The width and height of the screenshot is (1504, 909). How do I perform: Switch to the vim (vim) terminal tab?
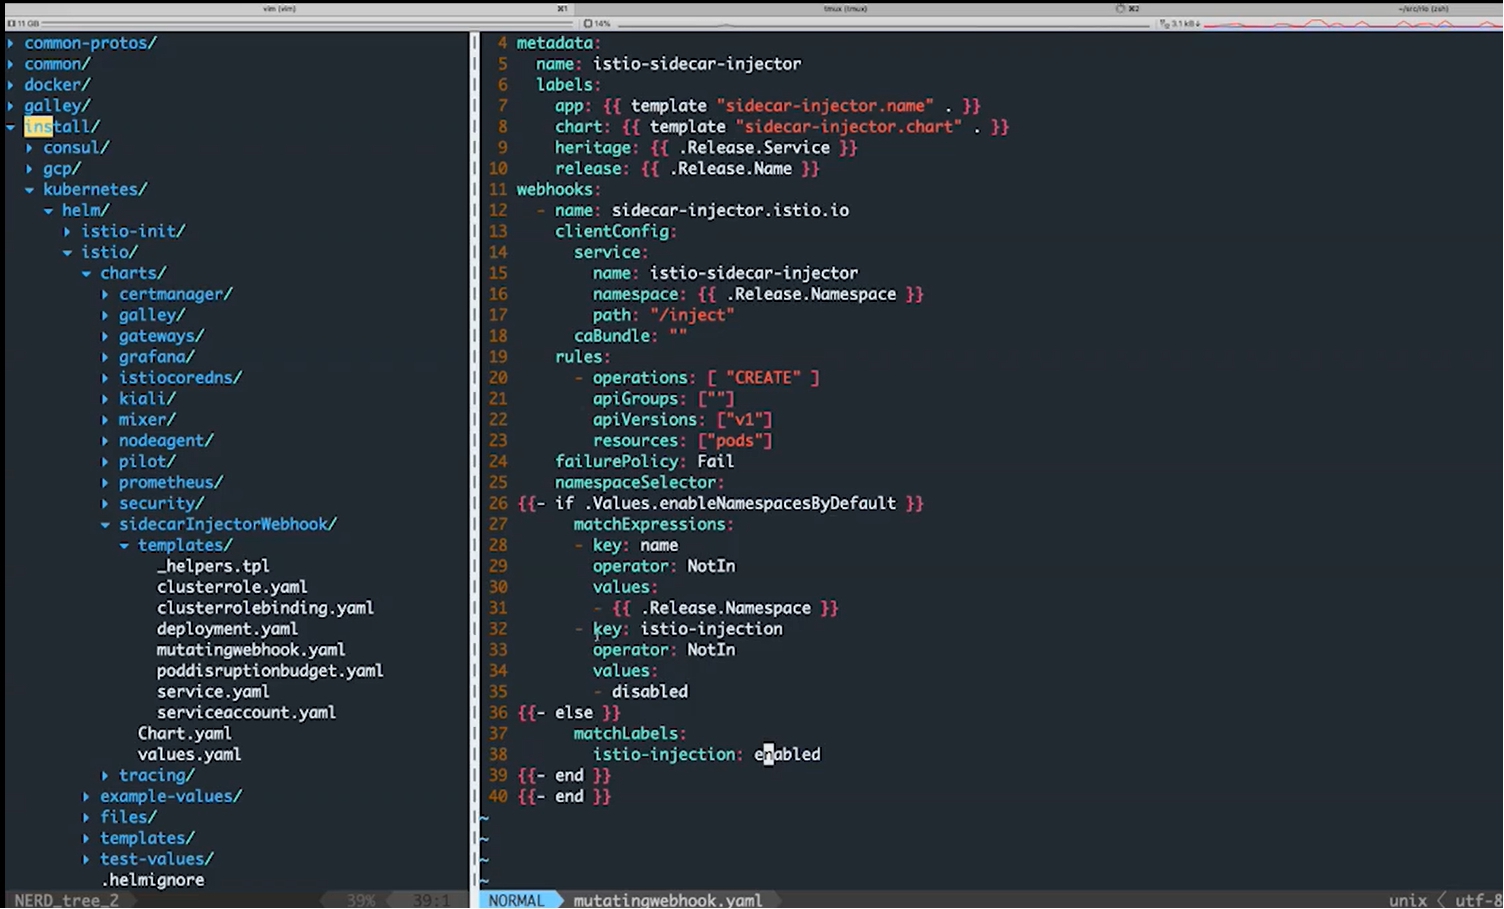pyautogui.click(x=279, y=8)
